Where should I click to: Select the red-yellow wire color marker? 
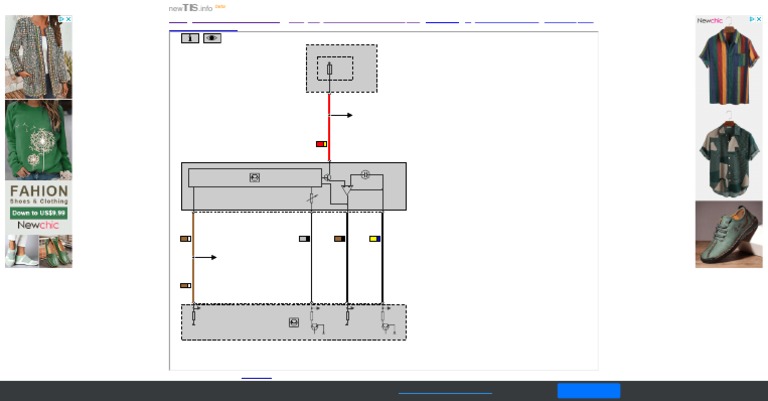[321, 144]
